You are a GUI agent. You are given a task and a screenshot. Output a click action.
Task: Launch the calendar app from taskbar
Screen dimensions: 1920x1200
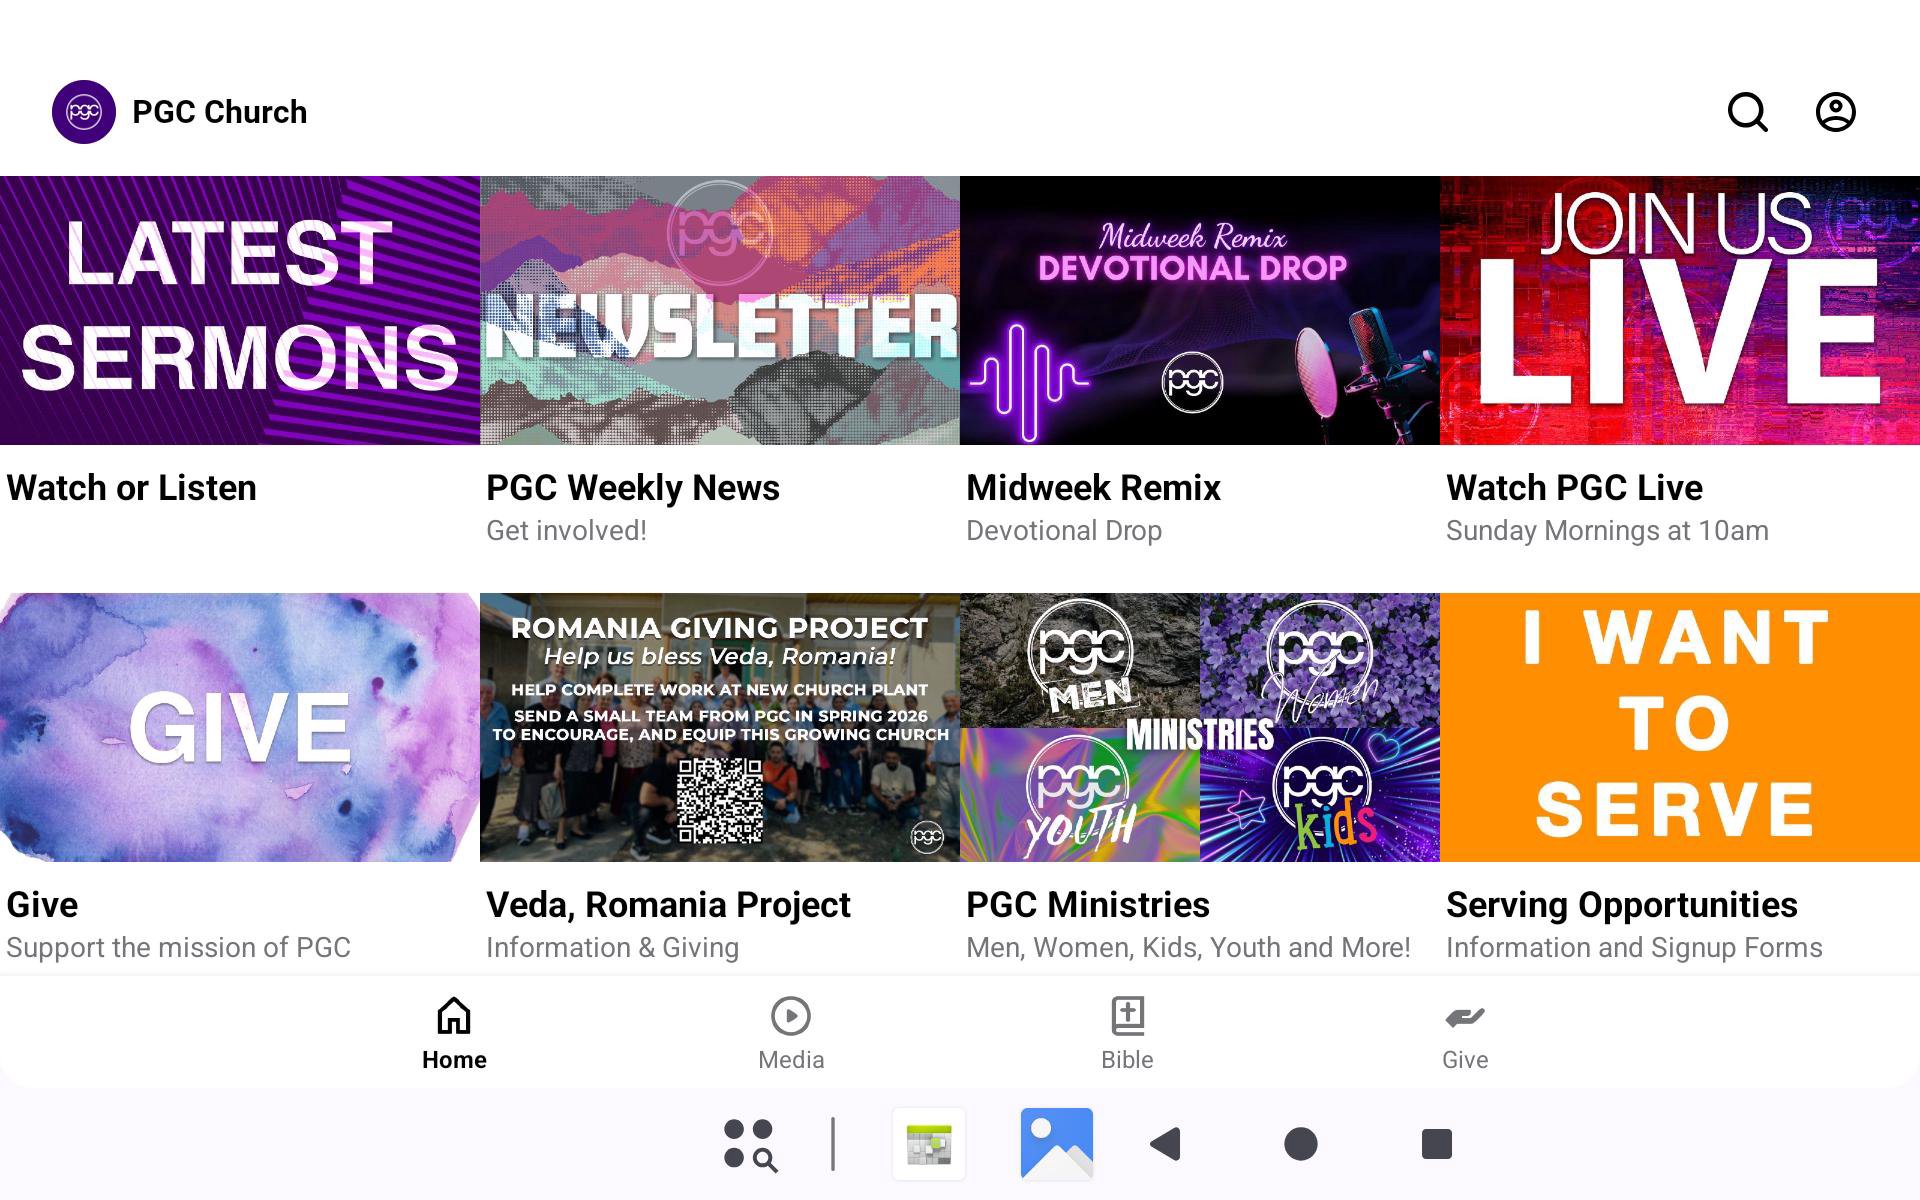[929, 1144]
